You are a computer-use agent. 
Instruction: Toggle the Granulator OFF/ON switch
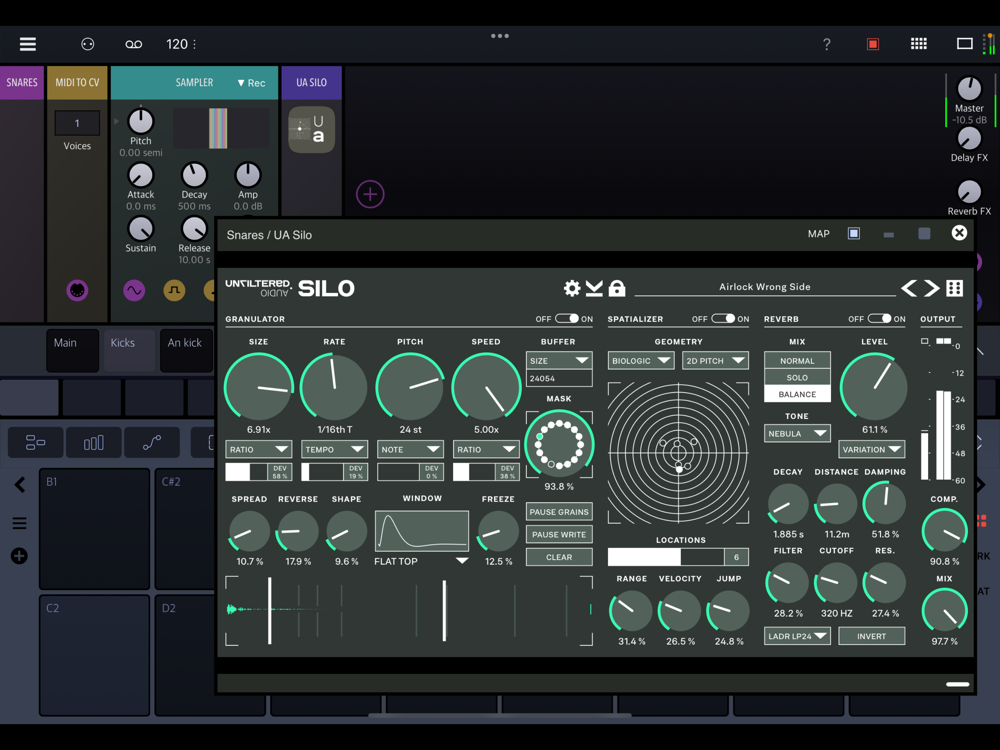pos(566,318)
